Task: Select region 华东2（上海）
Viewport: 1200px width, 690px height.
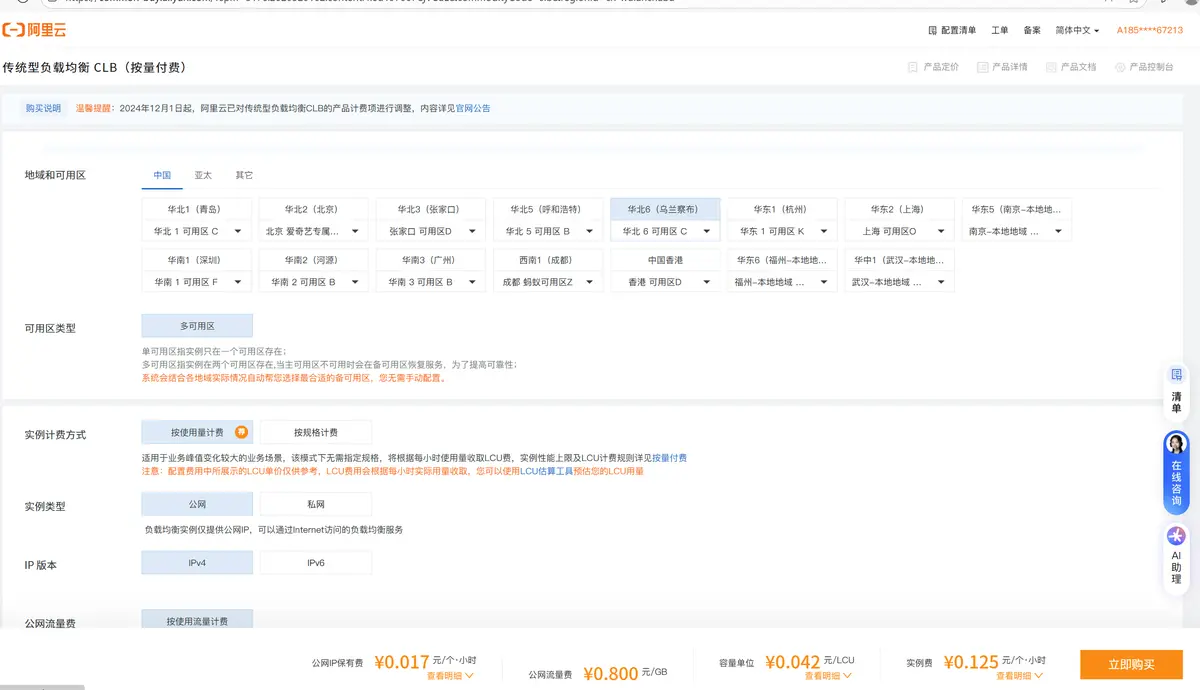Action: [x=899, y=209]
